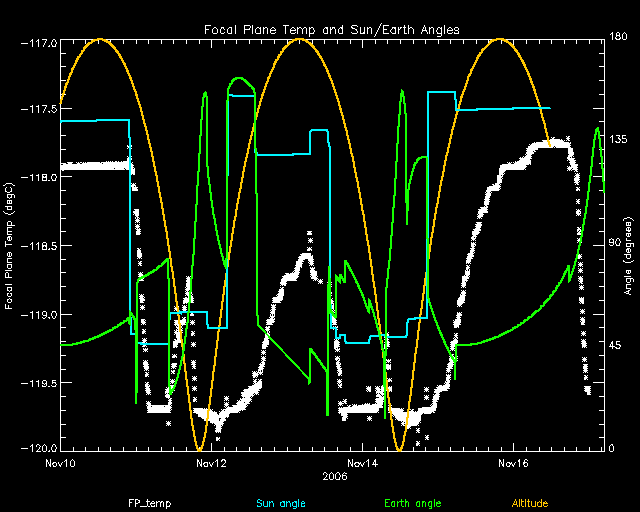The width and height of the screenshot is (640, 512).
Task: Select the green 'Earth angle' legend label
Action: pos(412,503)
